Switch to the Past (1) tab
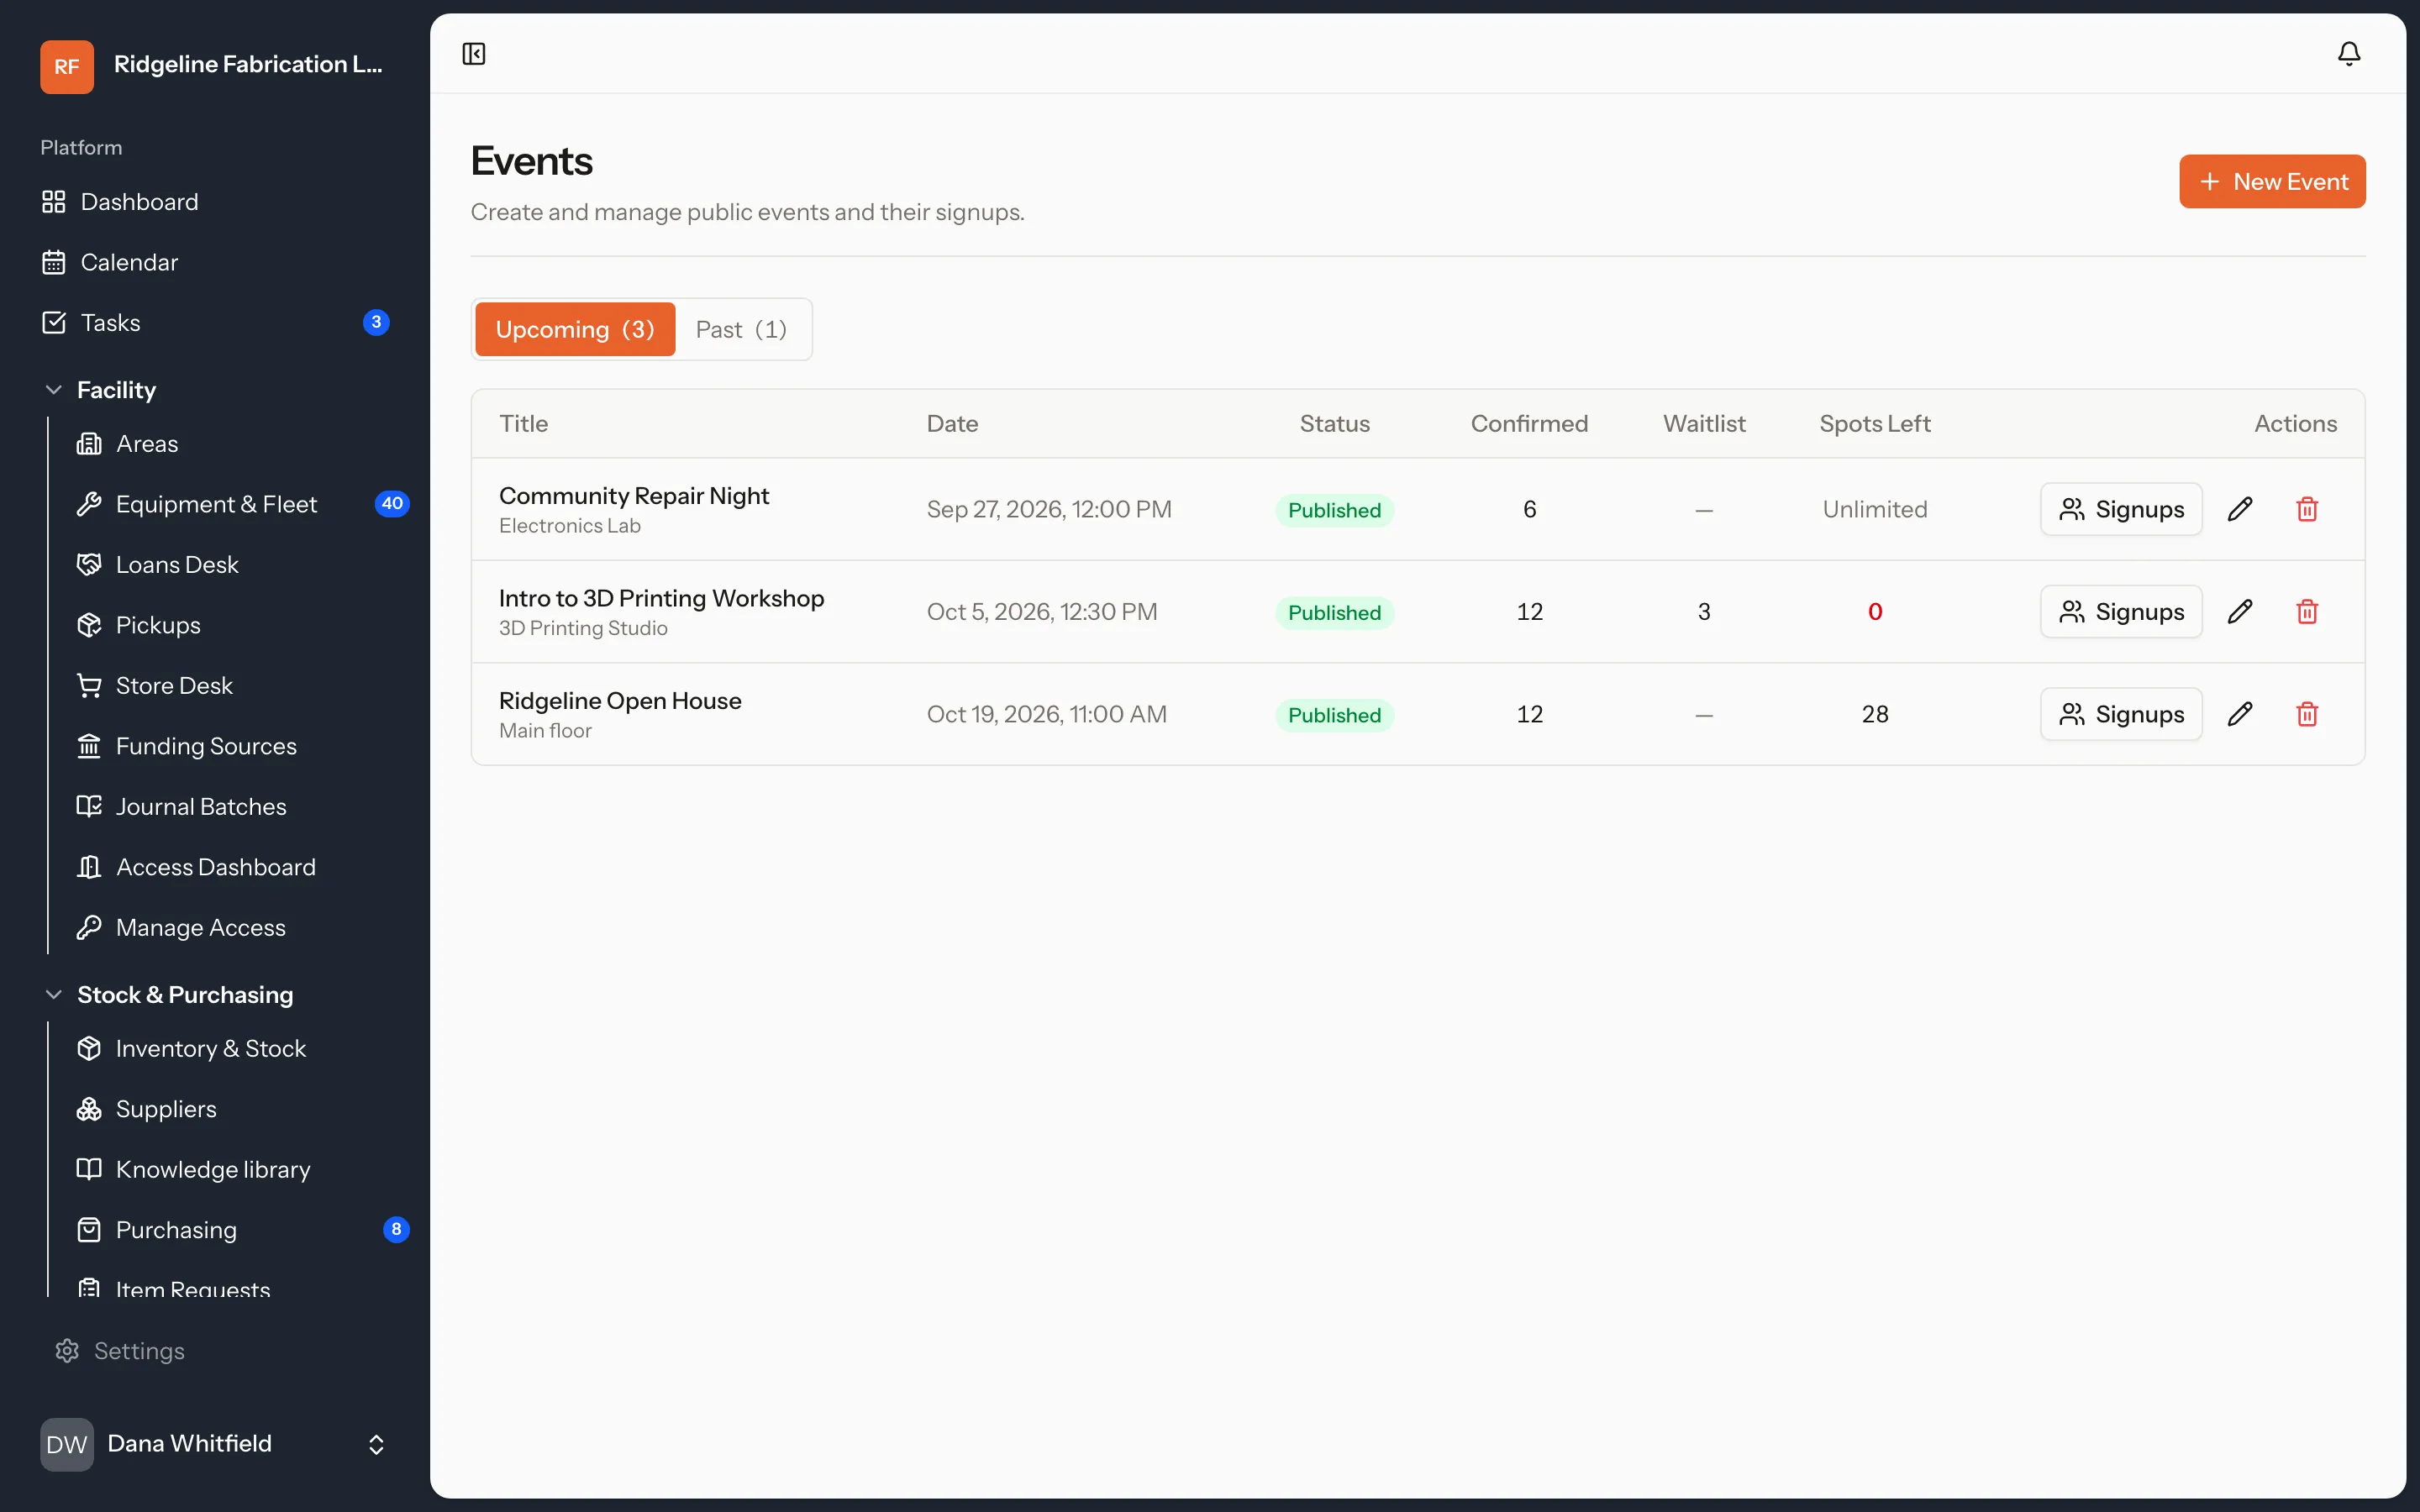 pos(741,329)
